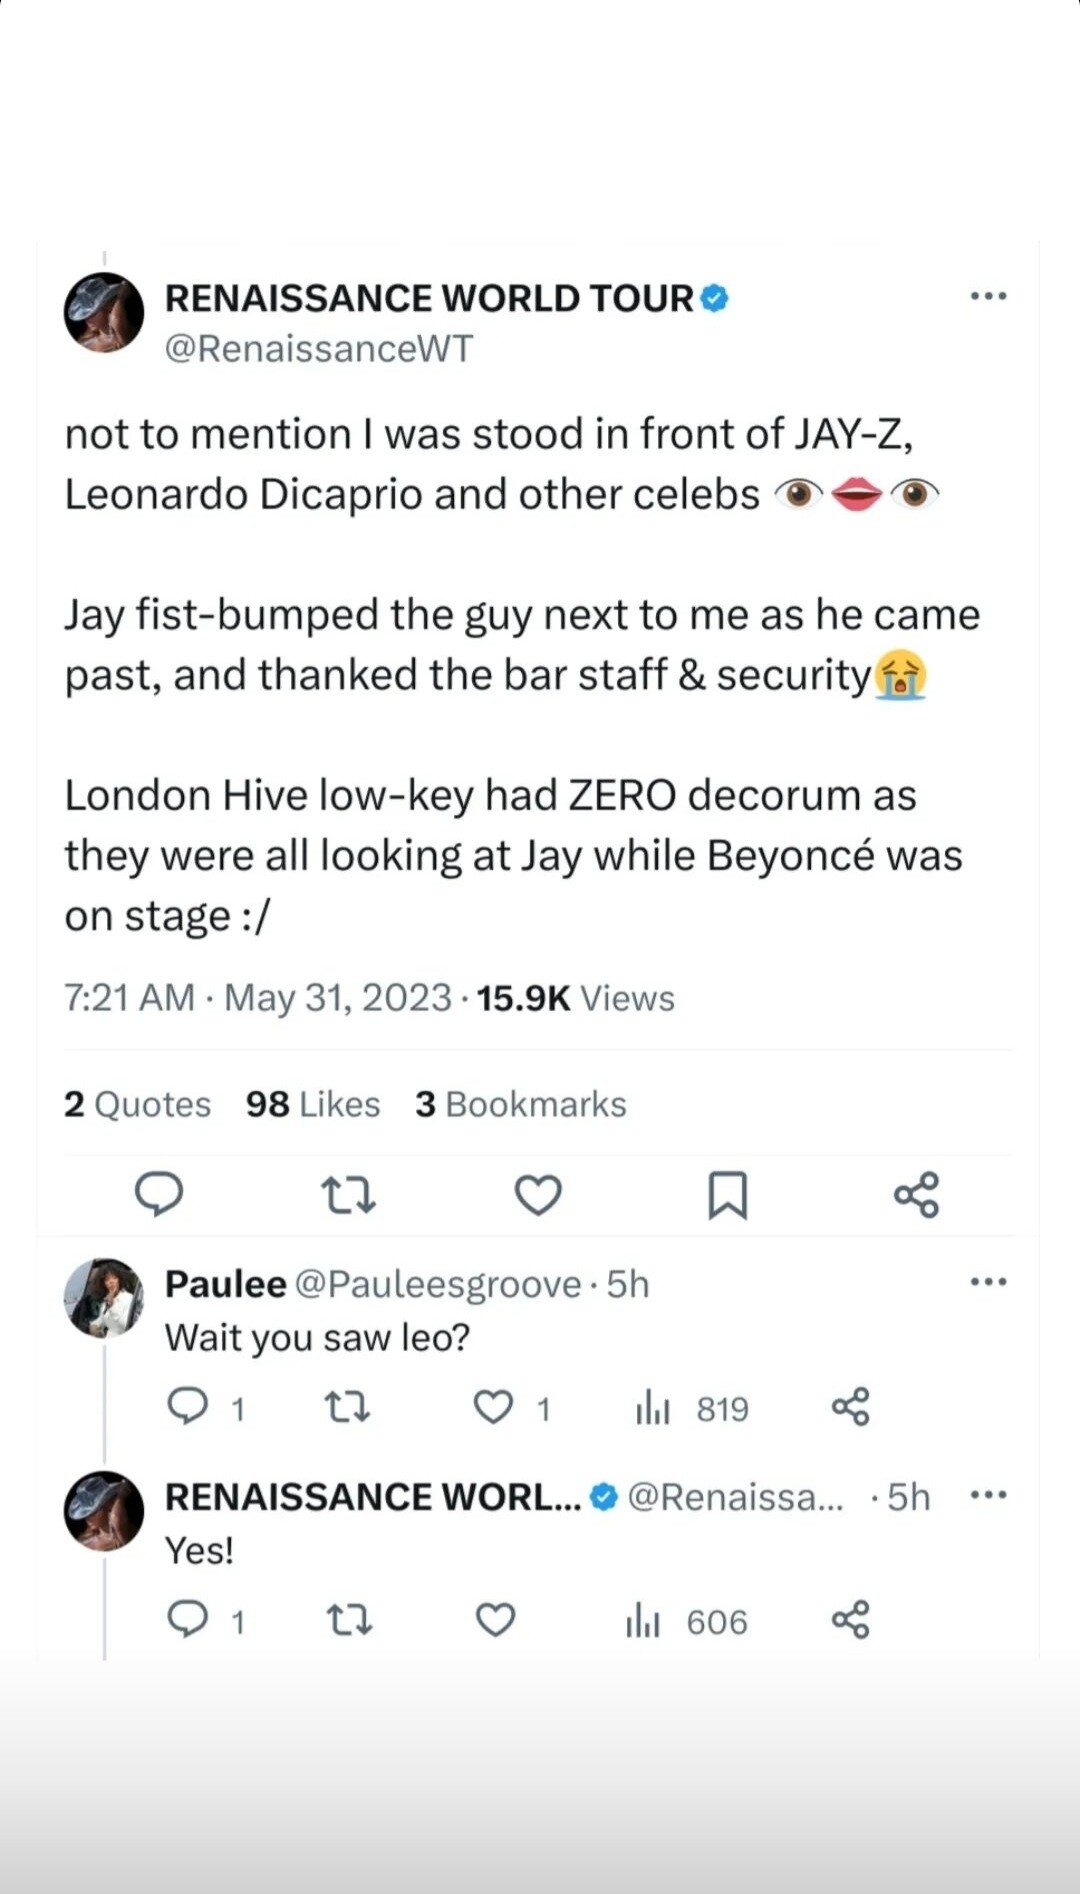The width and height of the screenshot is (1080, 1894).
Task: Share the 'Yes!' reply
Action: tap(850, 1620)
